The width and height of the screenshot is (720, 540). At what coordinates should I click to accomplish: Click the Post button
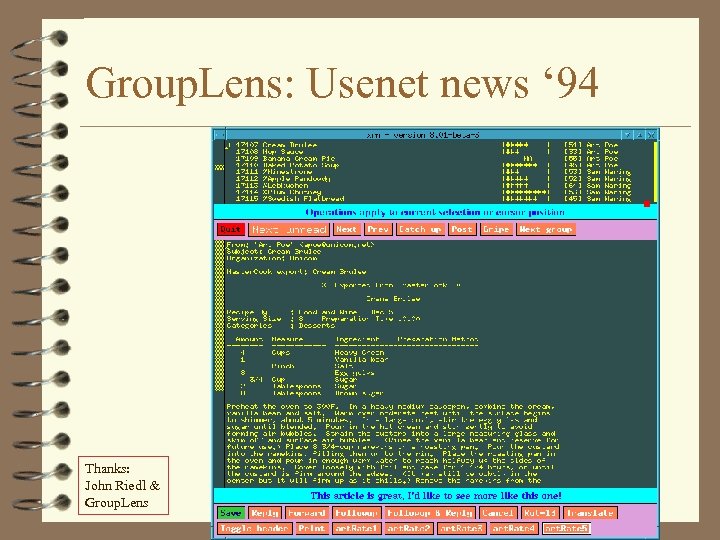[x=461, y=229]
